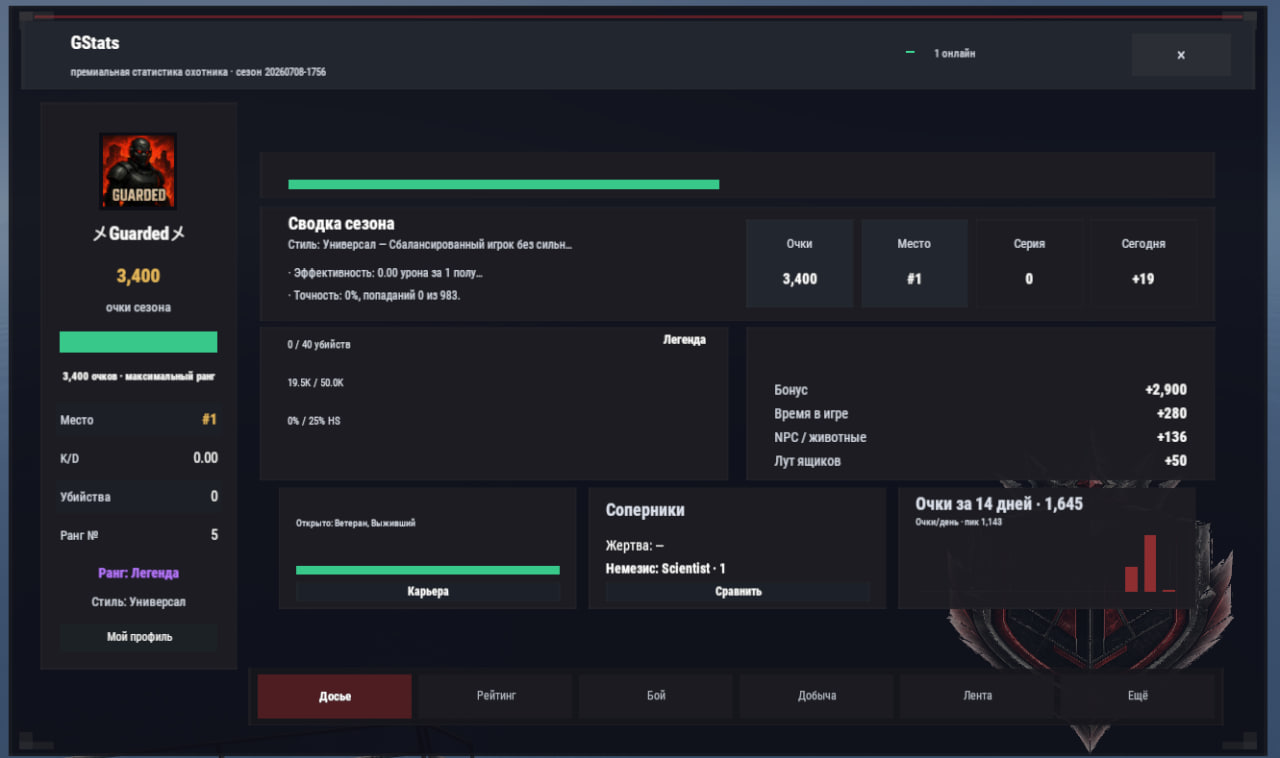1280x758 pixels.
Task: Go to the Лента tab
Action: coord(977,696)
